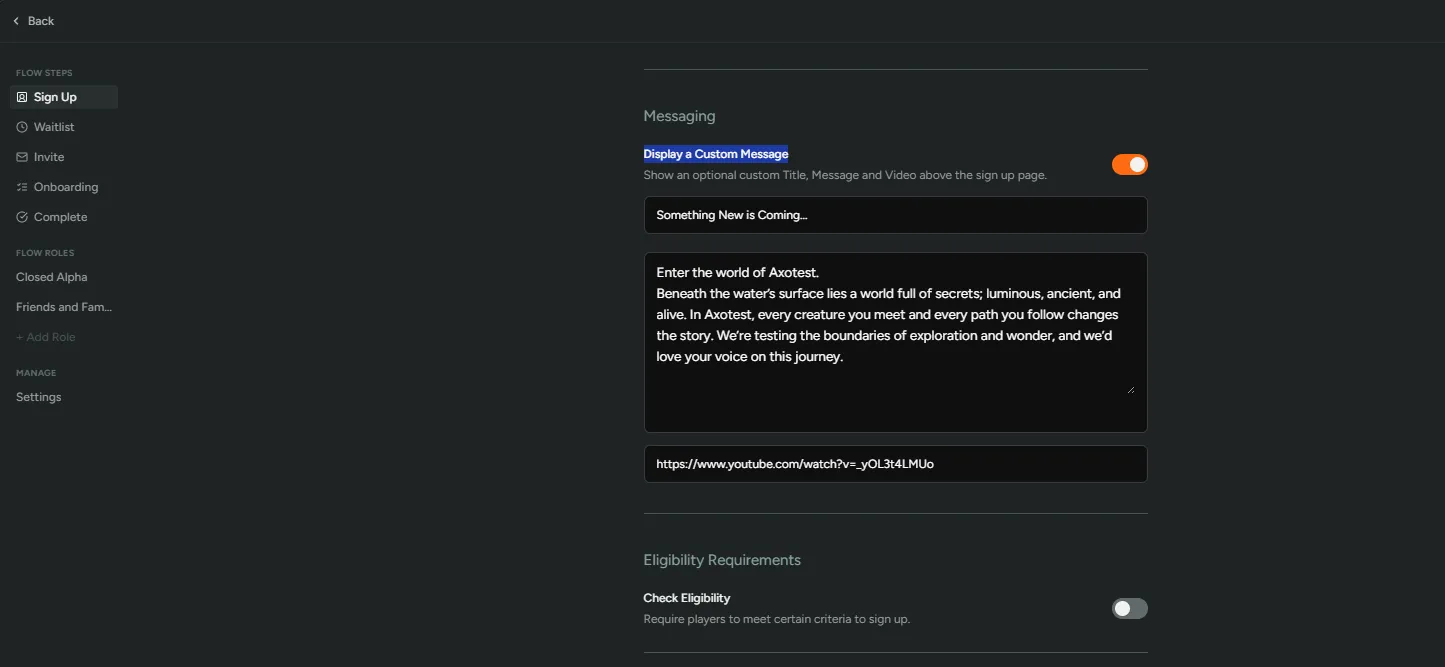This screenshot has height=667, width=1445.
Task: Disable the Display a Custom Message toggle
Action: 1129,163
